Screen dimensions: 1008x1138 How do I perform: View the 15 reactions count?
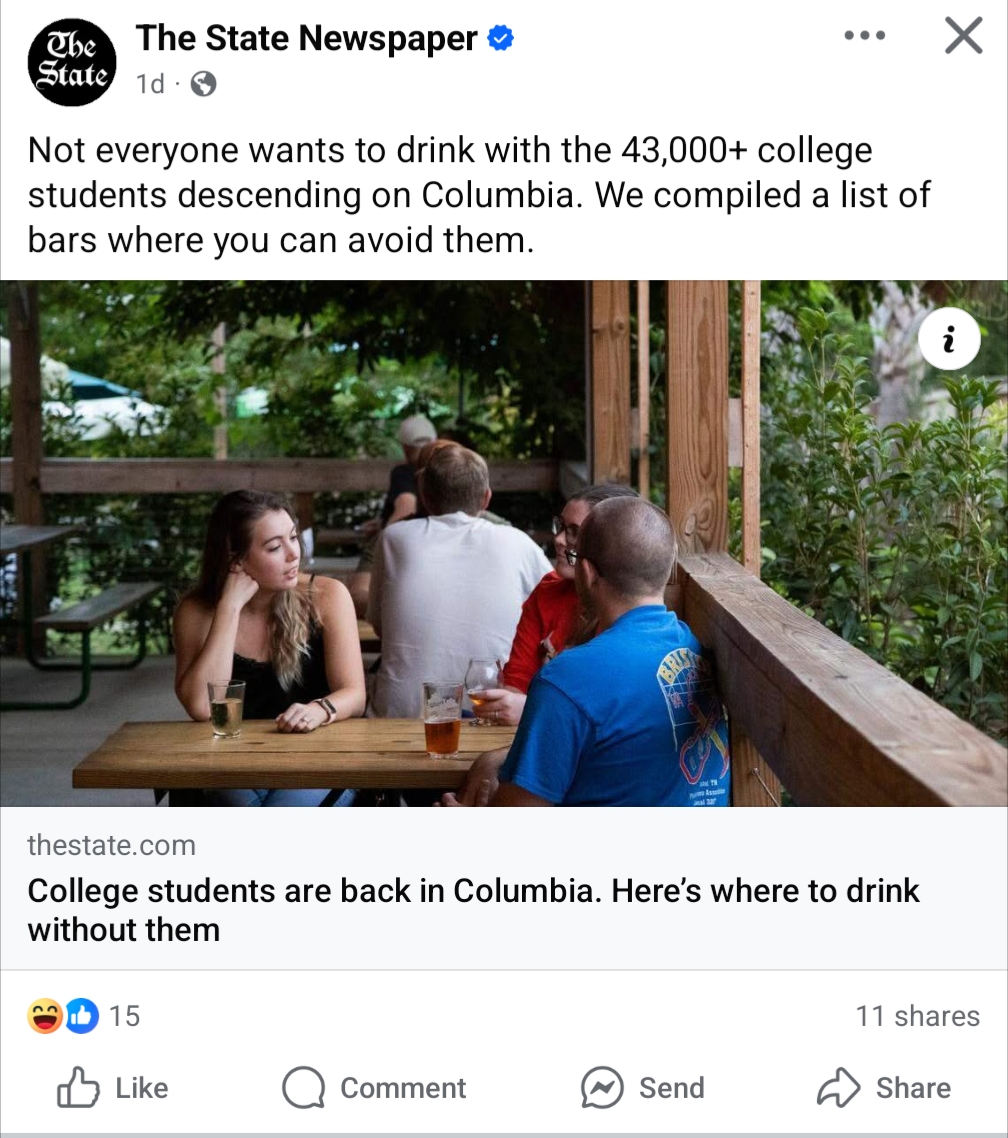tap(124, 1017)
